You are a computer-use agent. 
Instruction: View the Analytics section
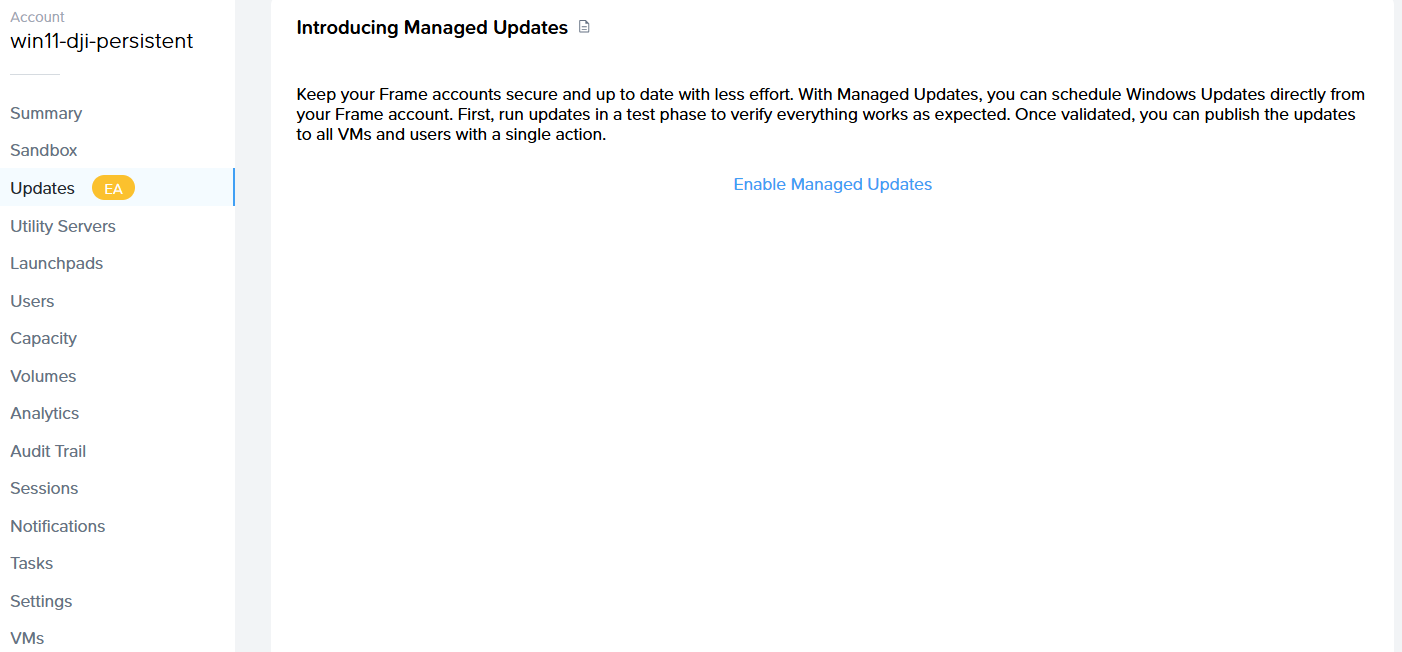pyautogui.click(x=45, y=413)
